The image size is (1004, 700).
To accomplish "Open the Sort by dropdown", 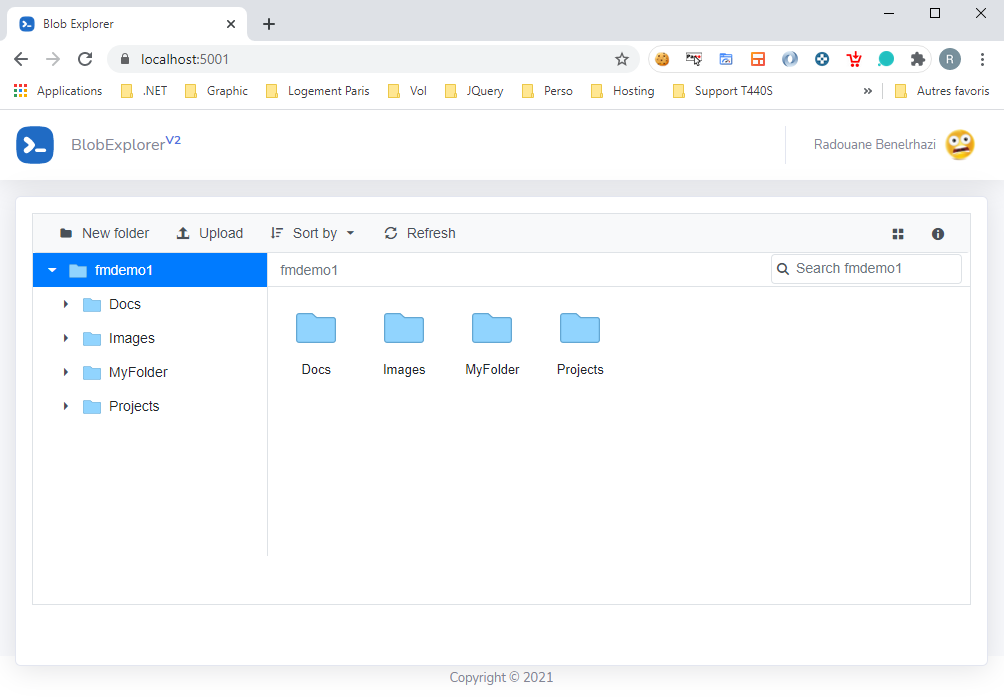I will click(313, 233).
